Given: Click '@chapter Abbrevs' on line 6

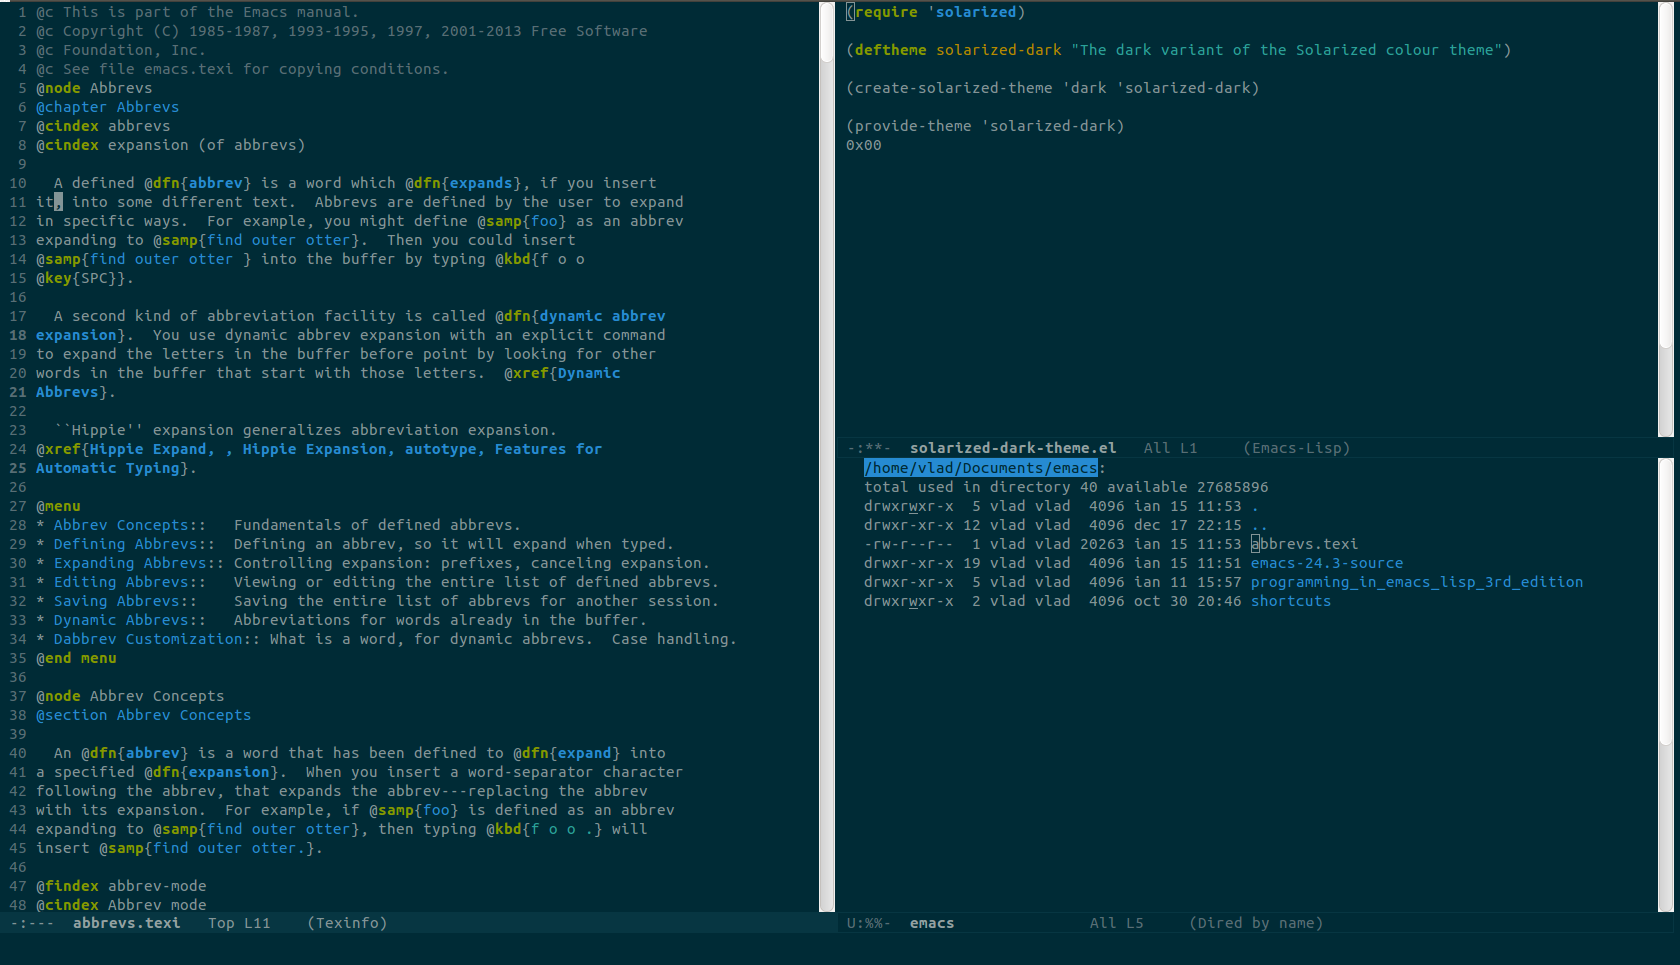Looking at the screenshot, I should pos(108,107).
